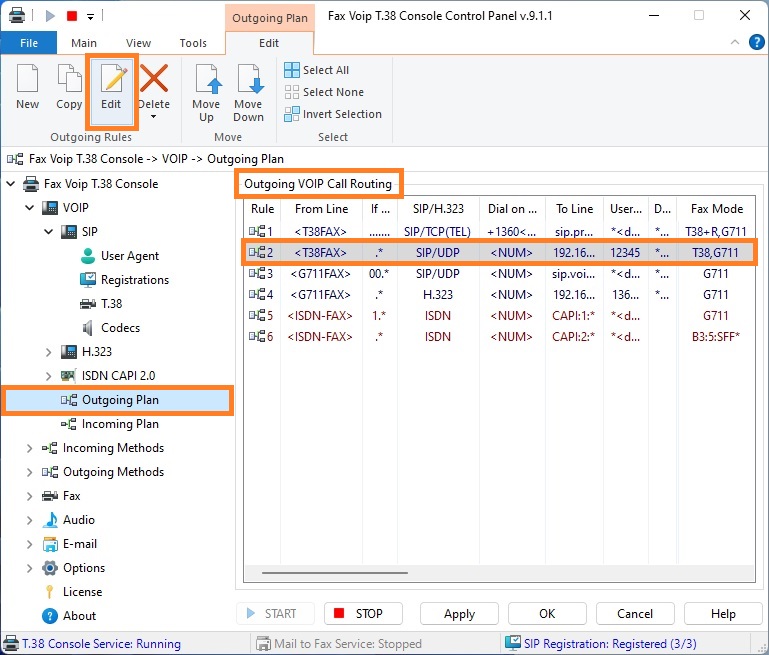Expand the ISDN CAPI 2.0 tree node

tap(49, 376)
